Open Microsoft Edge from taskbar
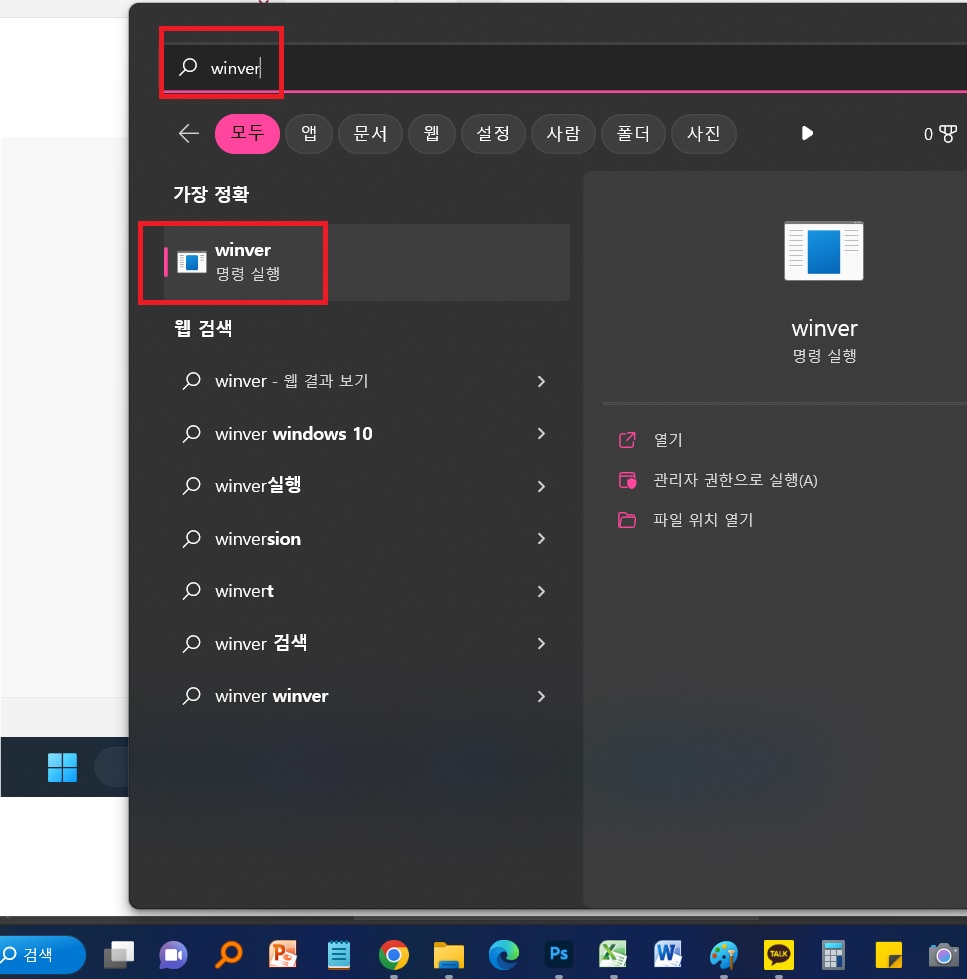This screenshot has height=979, width=967. click(x=504, y=955)
